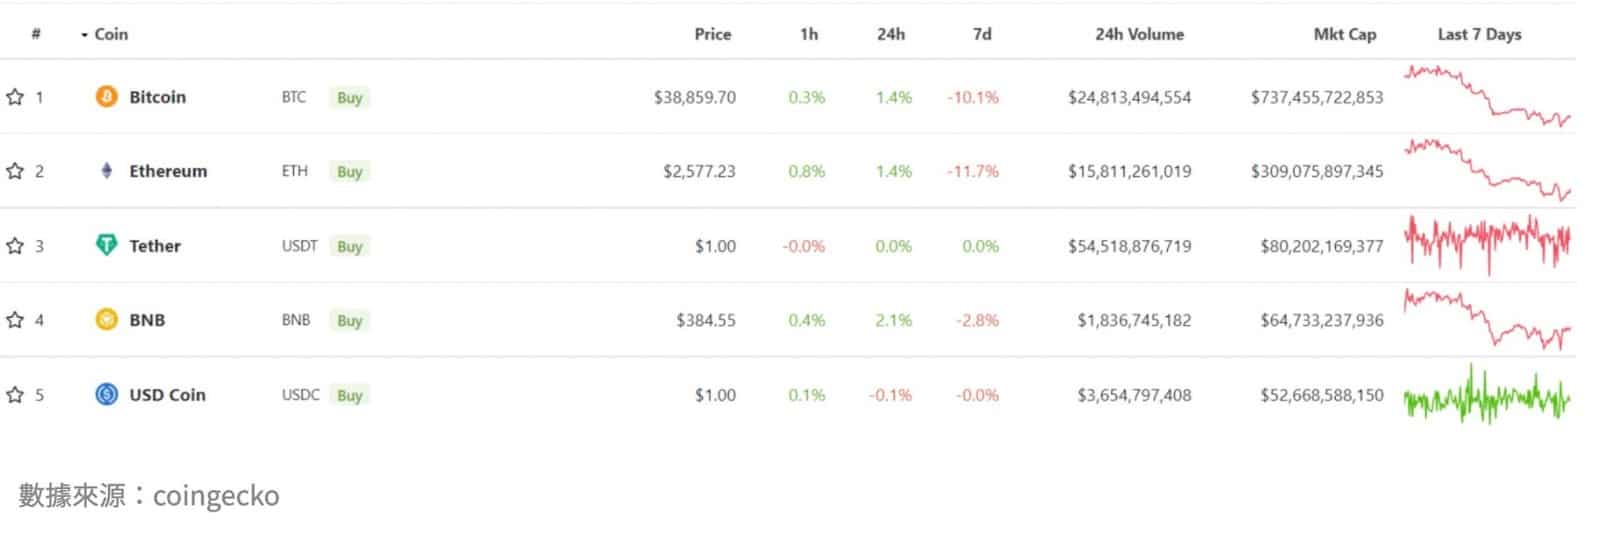Click the Tether logo icon
This screenshot has width=1600, height=543.
click(106, 245)
